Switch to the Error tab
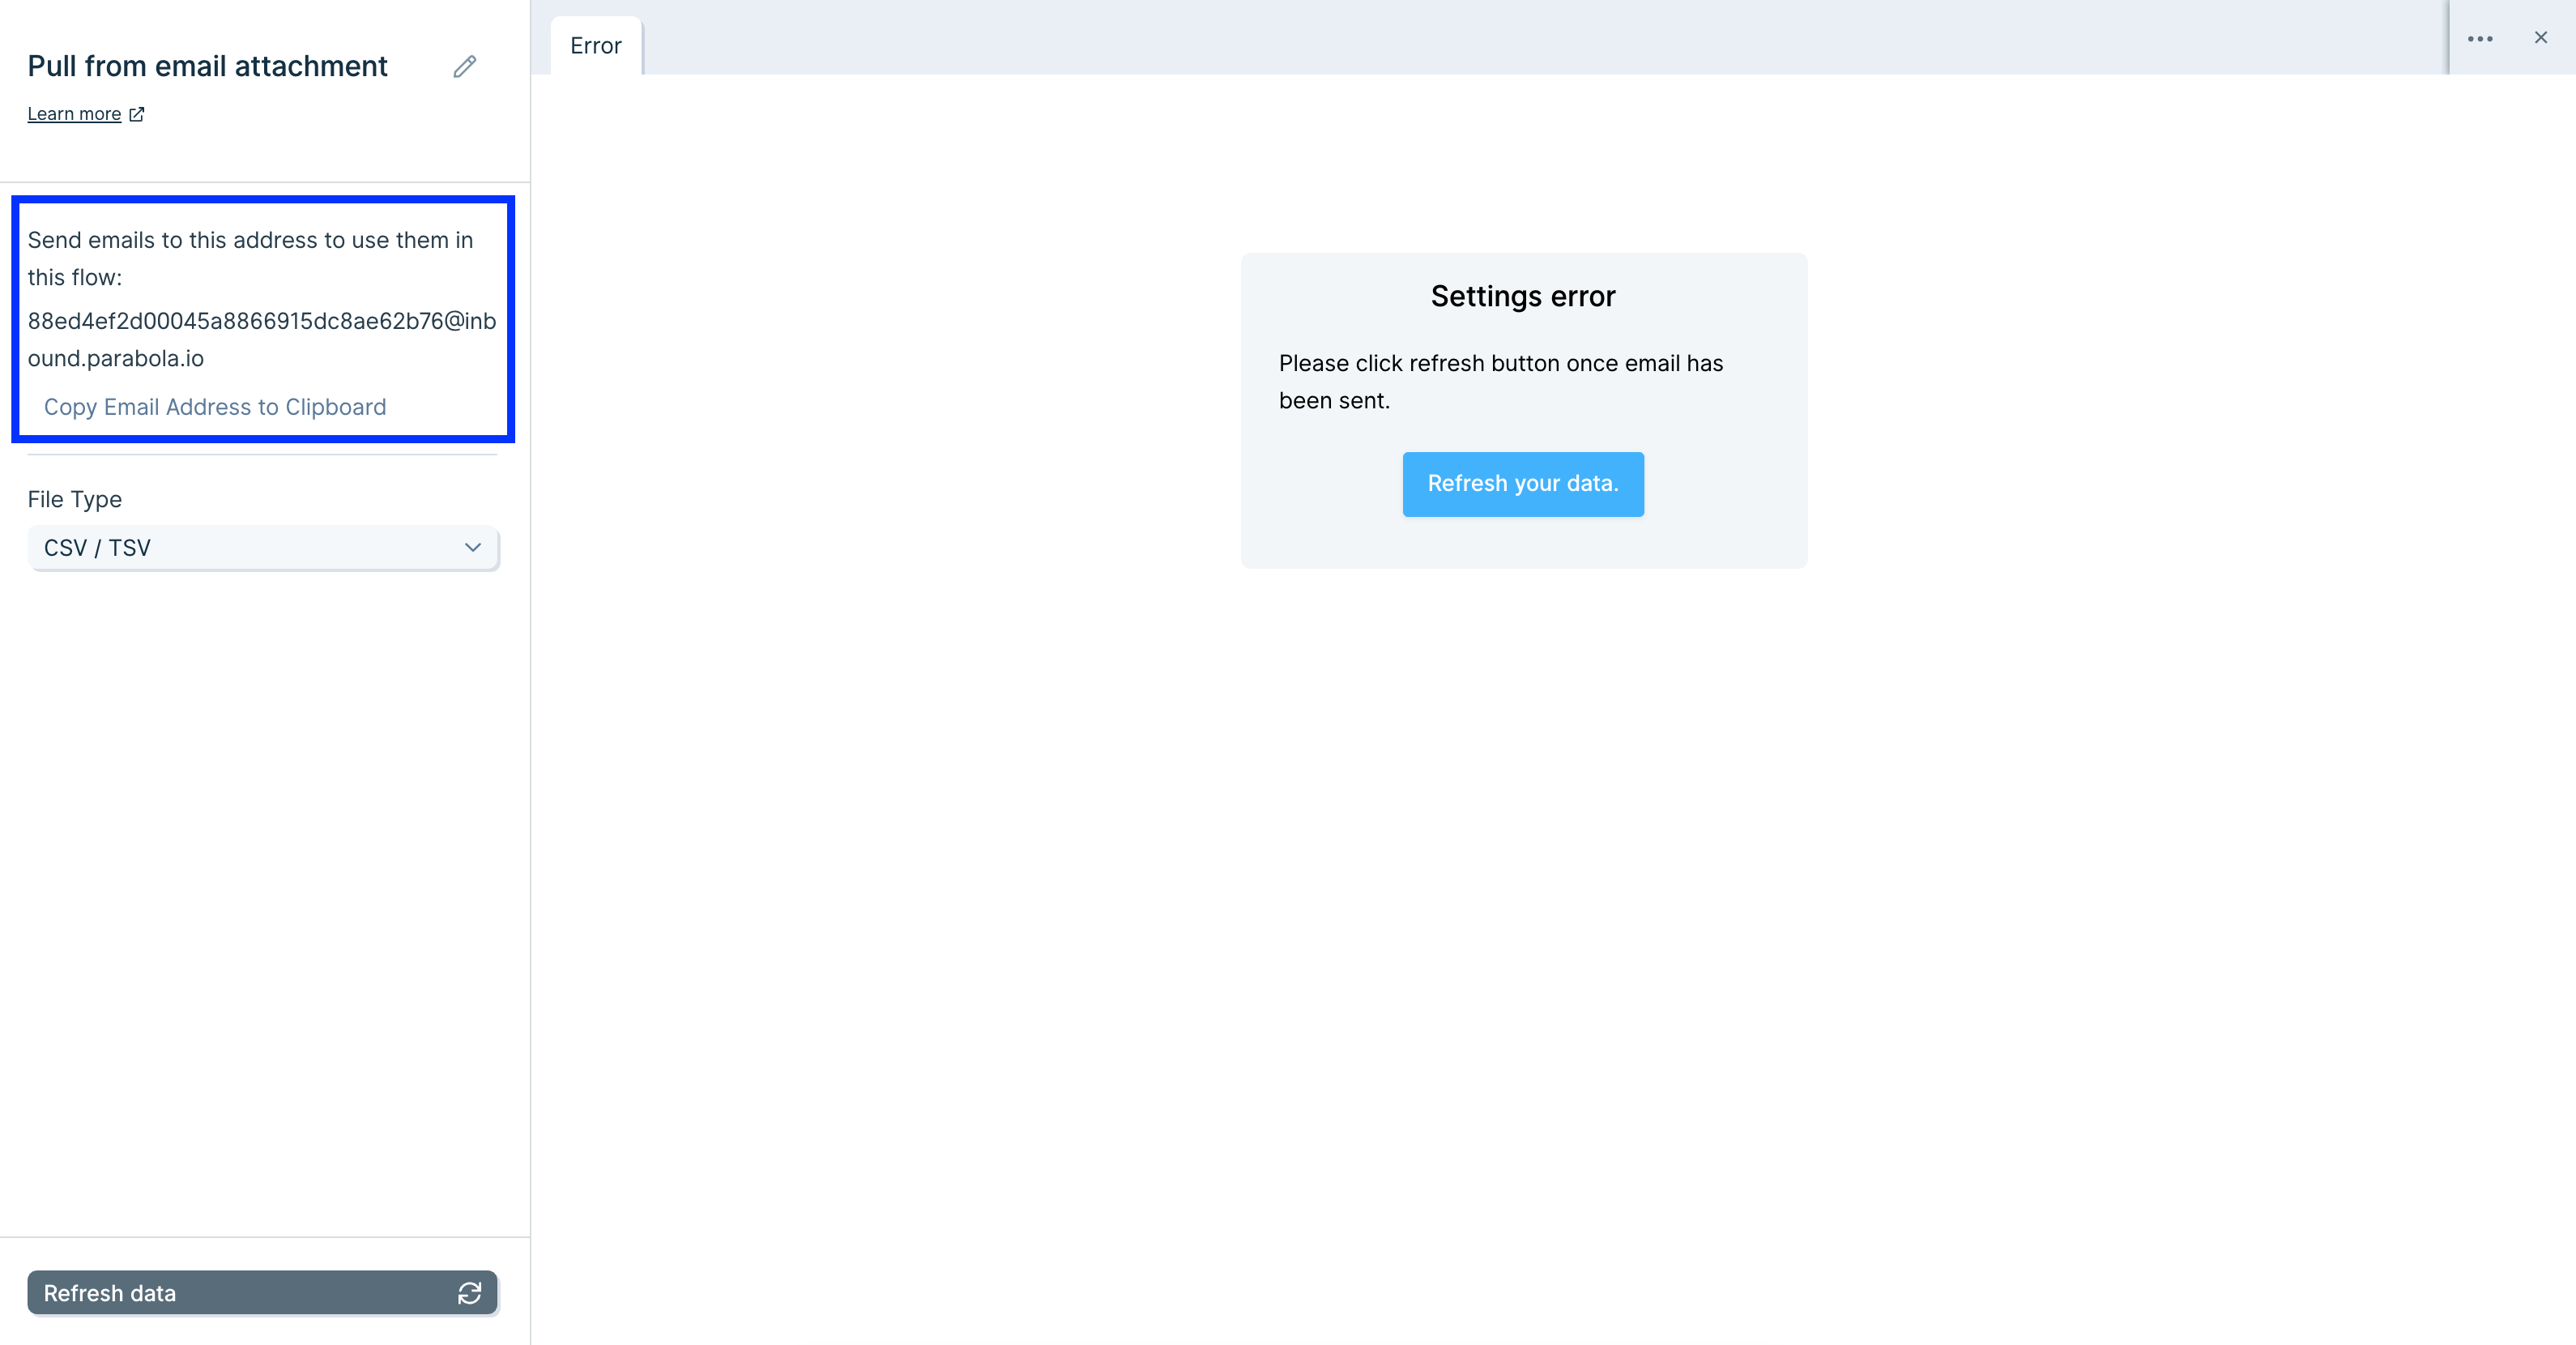 tap(596, 46)
